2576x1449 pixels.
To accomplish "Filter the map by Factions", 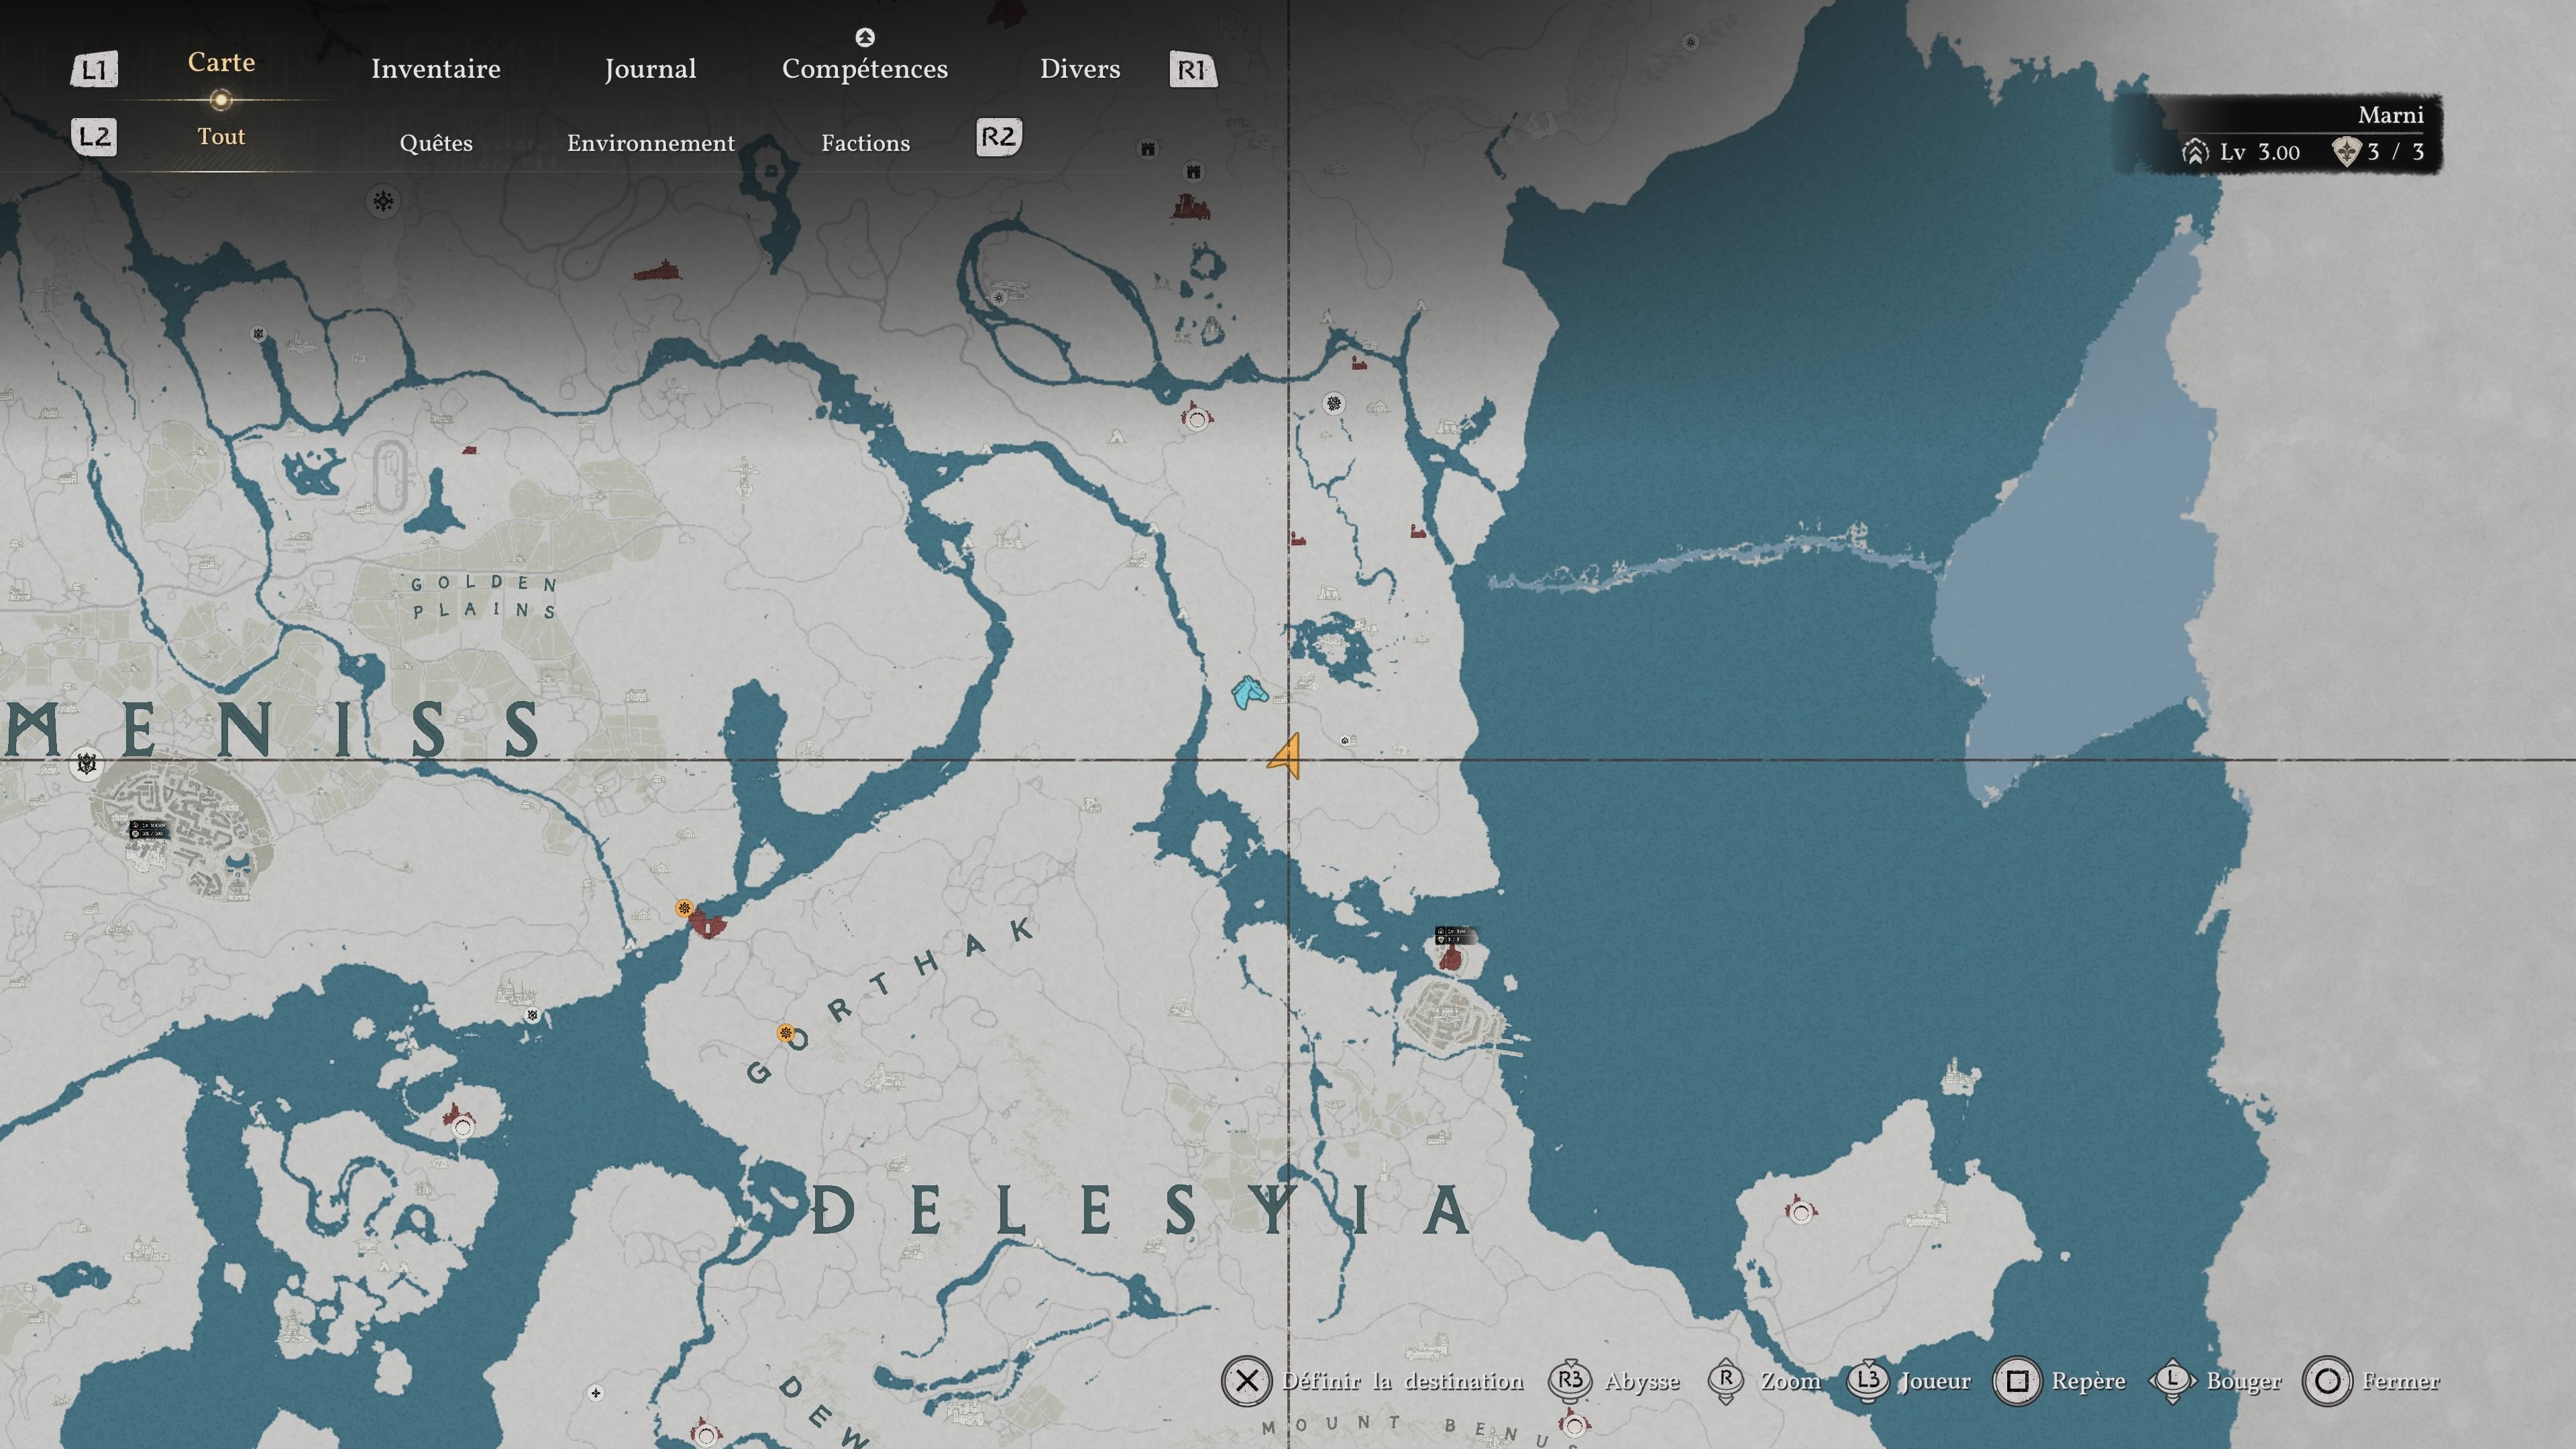I will (x=866, y=143).
